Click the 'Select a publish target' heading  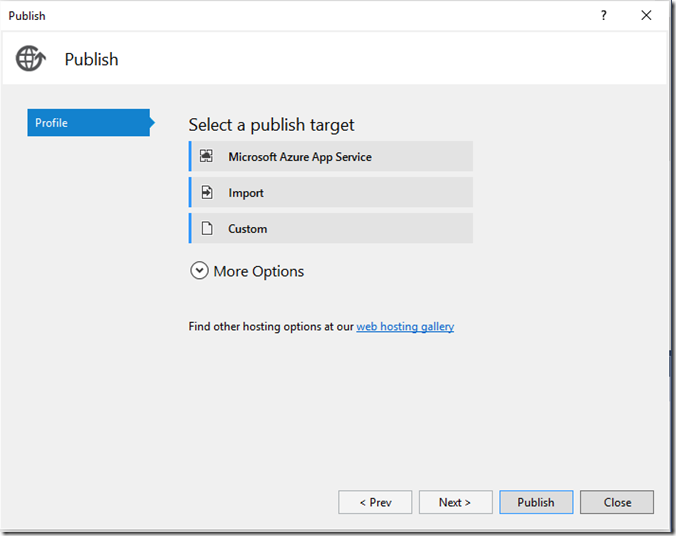pos(271,125)
